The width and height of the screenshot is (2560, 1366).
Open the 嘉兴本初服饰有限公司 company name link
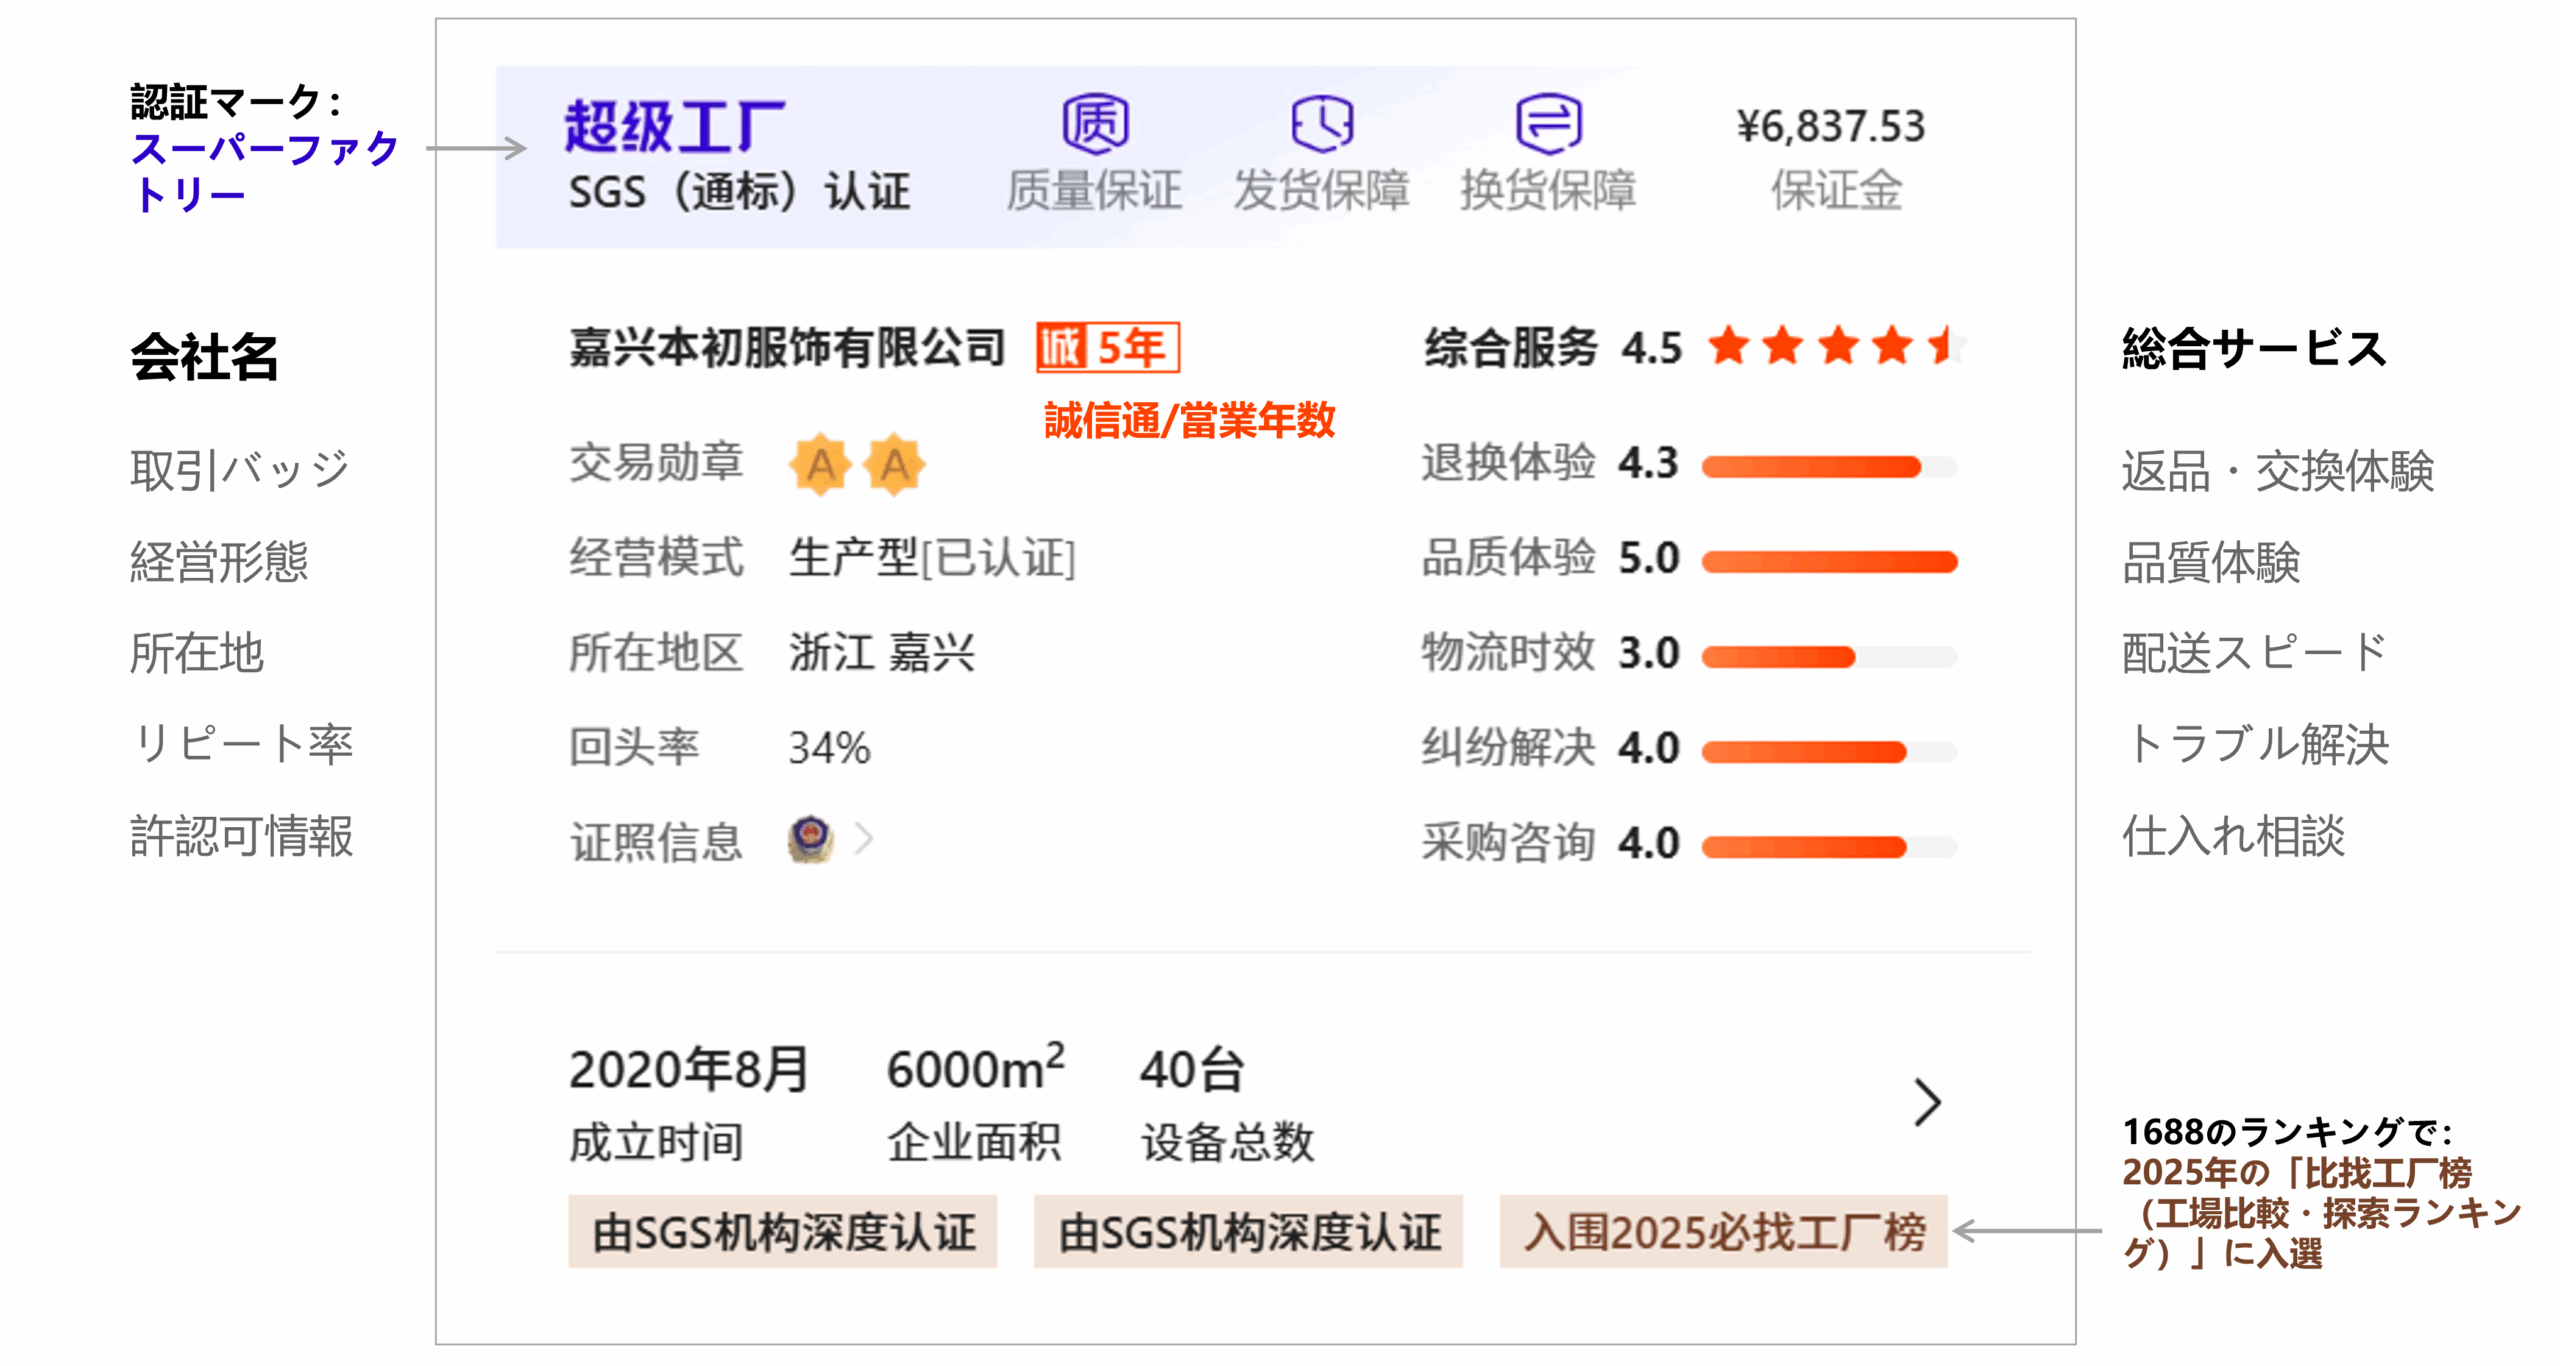pos(787,348)
